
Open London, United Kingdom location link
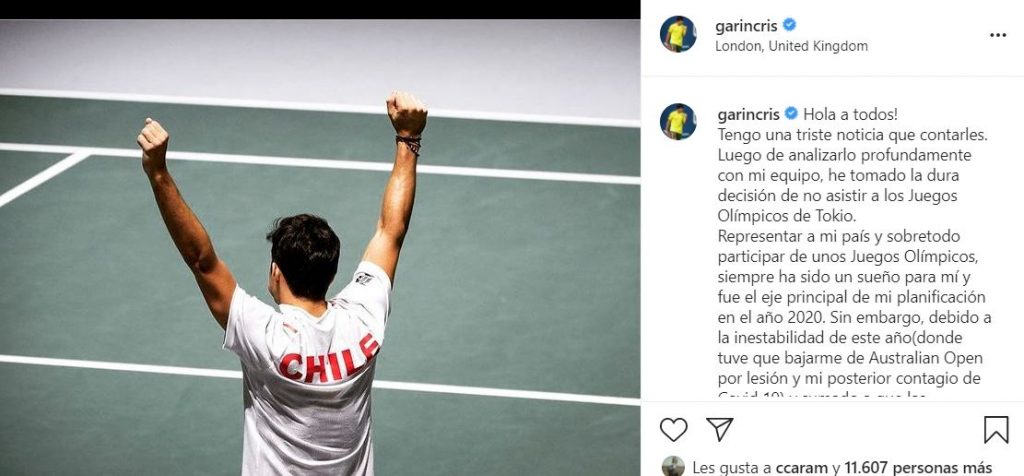pos(792,46)
